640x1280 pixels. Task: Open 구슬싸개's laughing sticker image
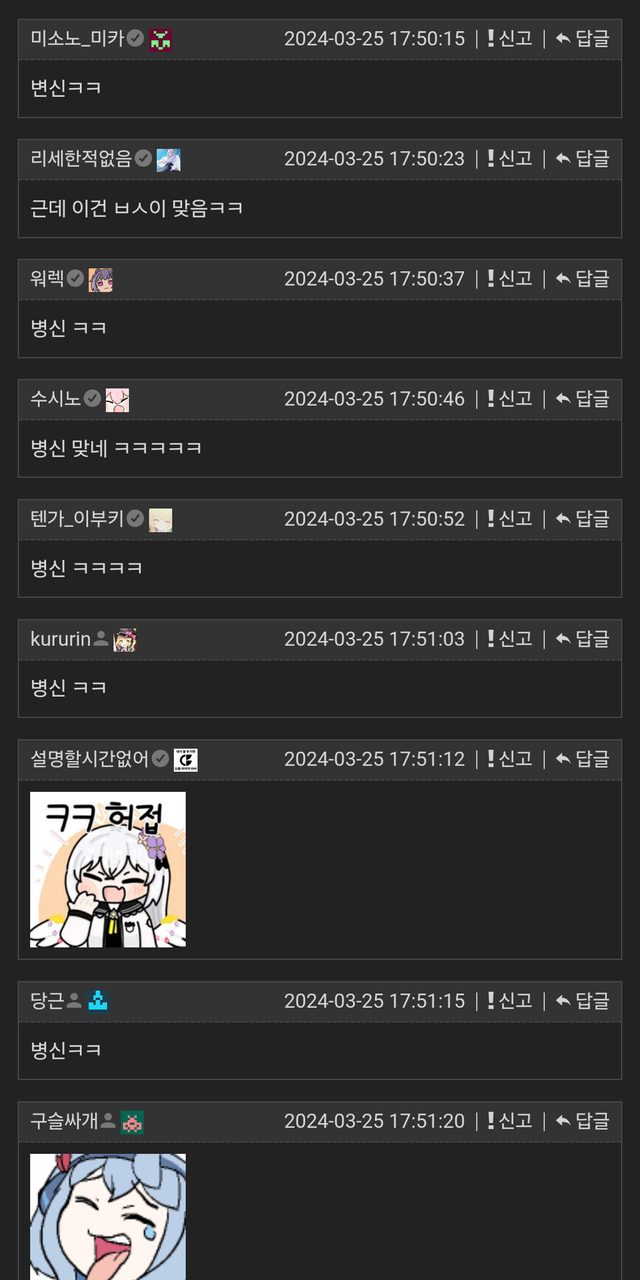click(108, 1217)
